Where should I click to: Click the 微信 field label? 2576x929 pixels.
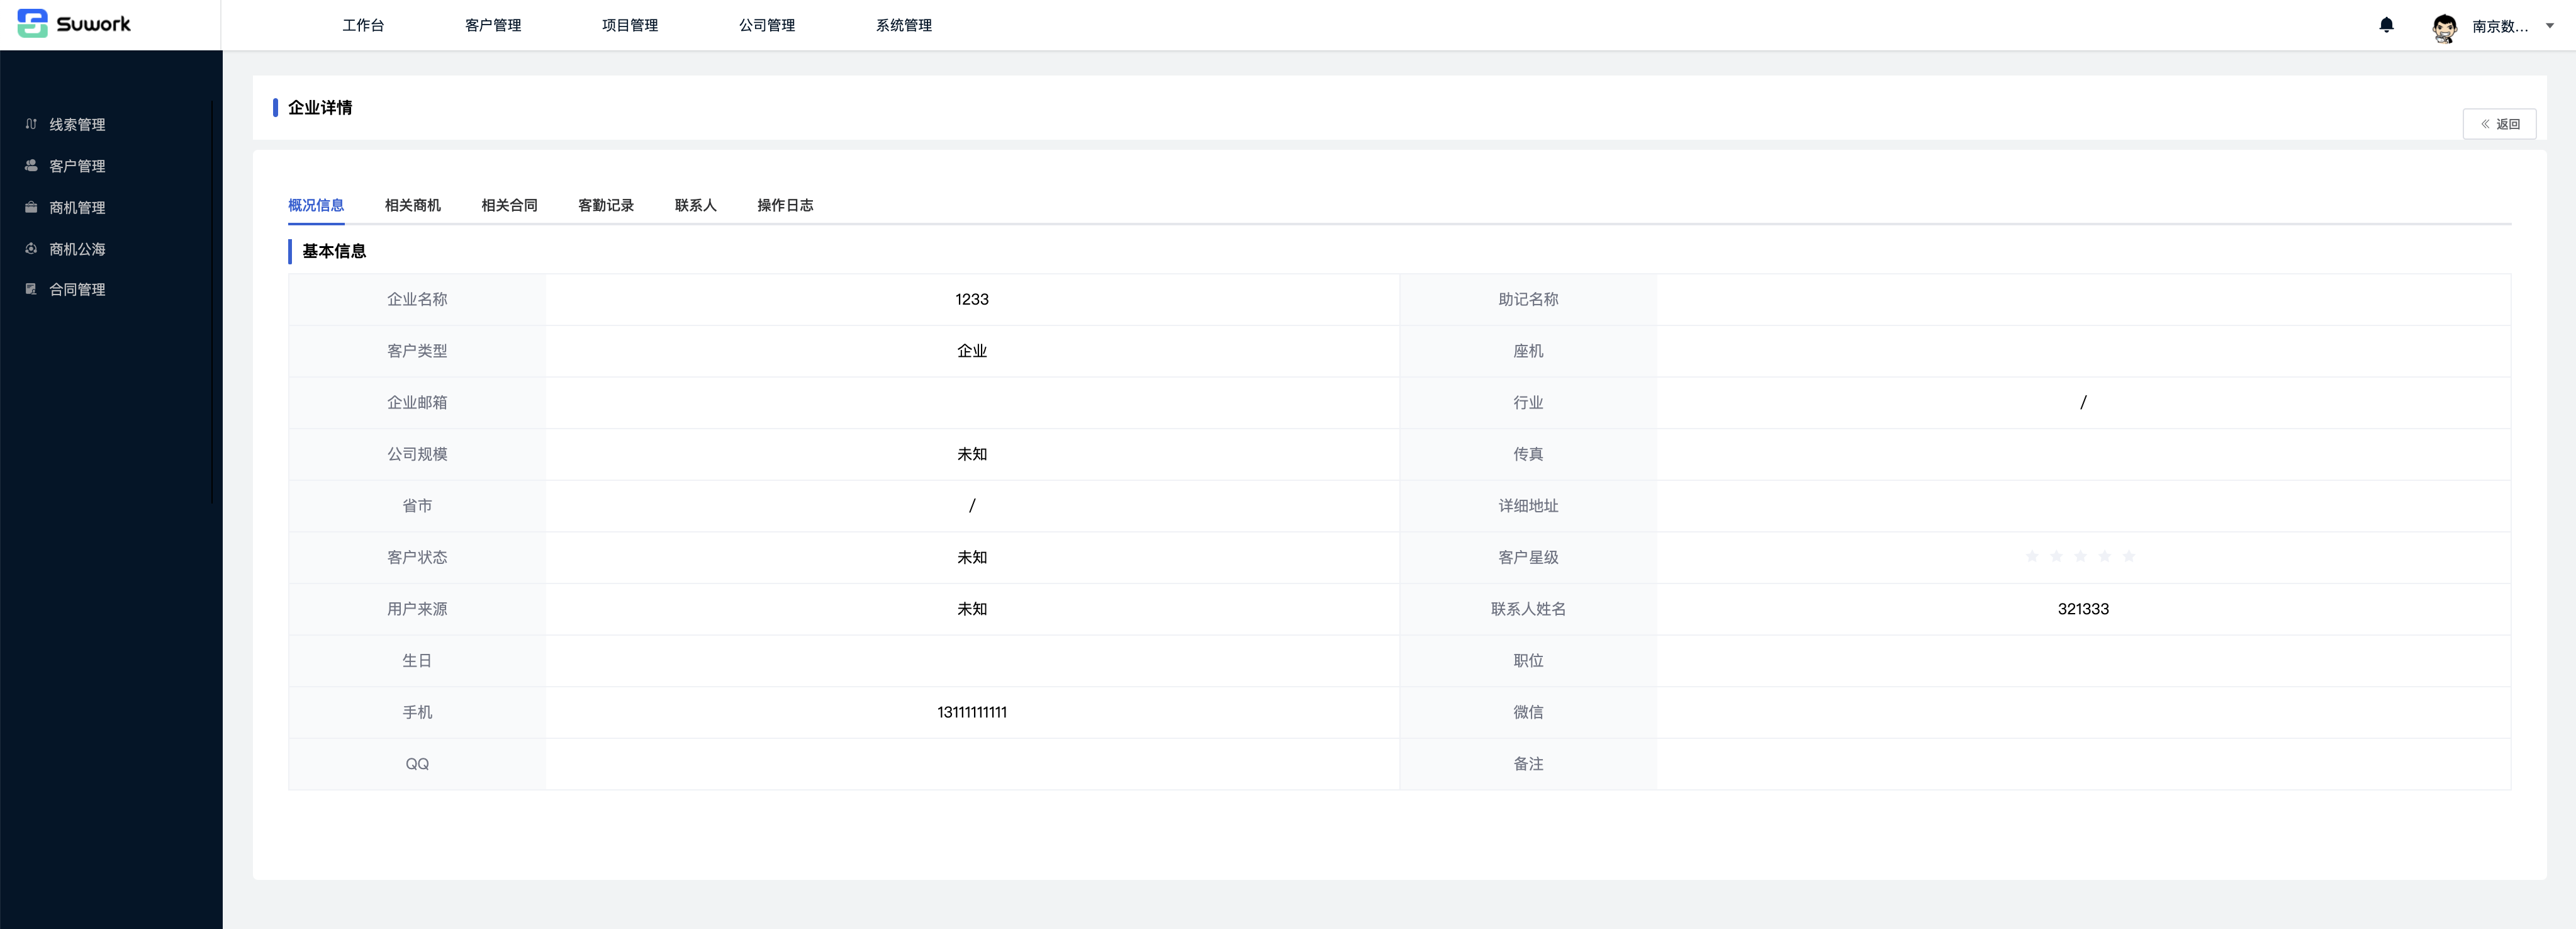point(1528,712)
